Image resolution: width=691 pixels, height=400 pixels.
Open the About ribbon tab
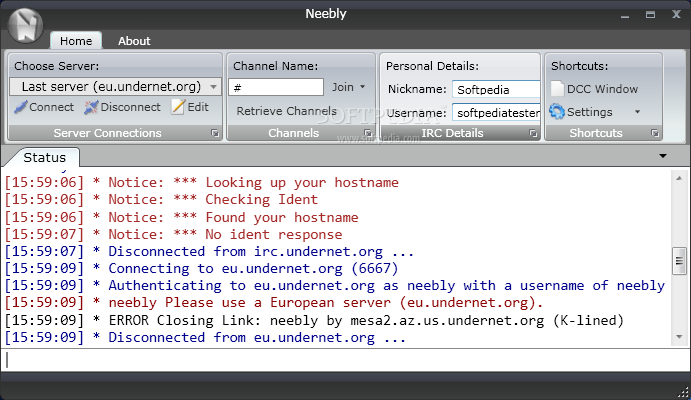pyautogui.click(x=134, y=41)
